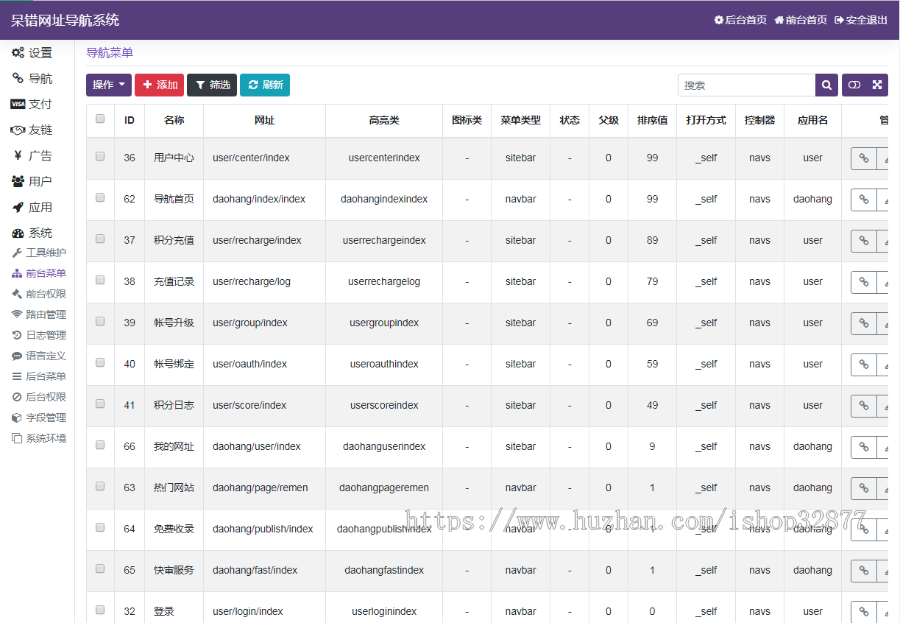Open 后台菜单 backend menu
Screen dimensions: 900x623
(x=39, y=377)
